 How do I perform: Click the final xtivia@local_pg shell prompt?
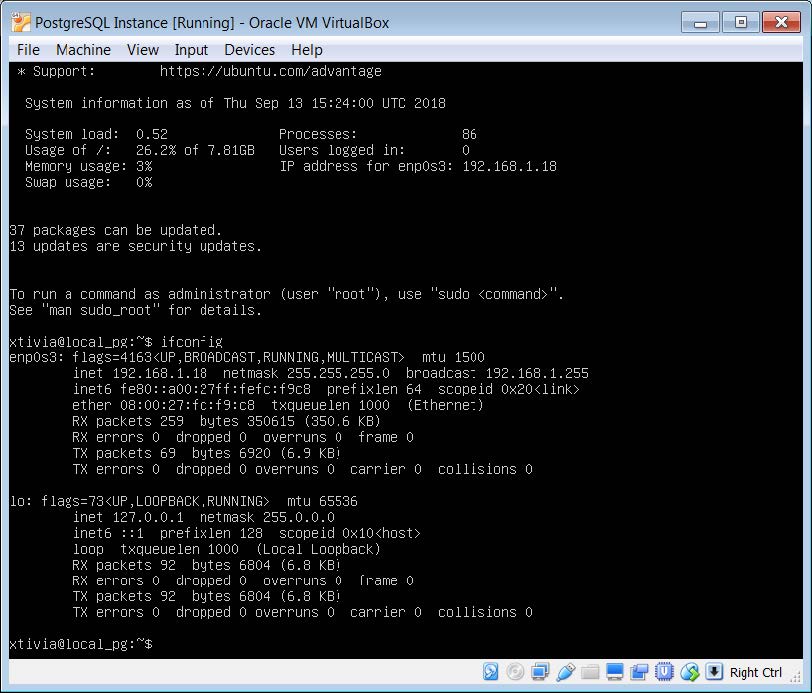81,644
